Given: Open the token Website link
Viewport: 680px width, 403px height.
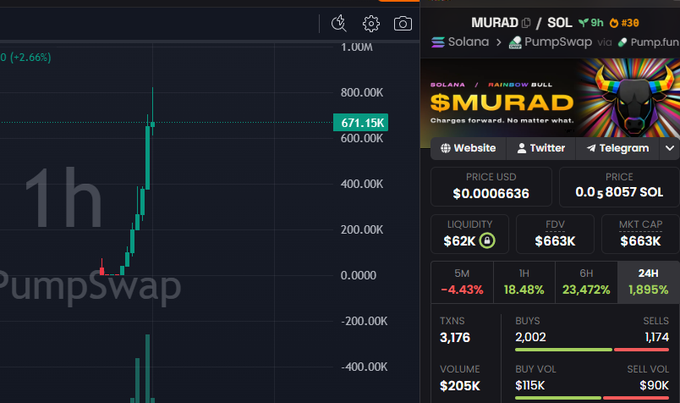Looking at the screenshot, I should click(x=468, y=148).
